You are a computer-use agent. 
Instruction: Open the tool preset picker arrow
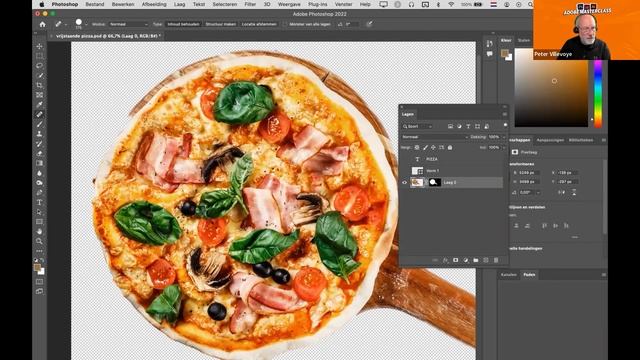pos(66,24)
